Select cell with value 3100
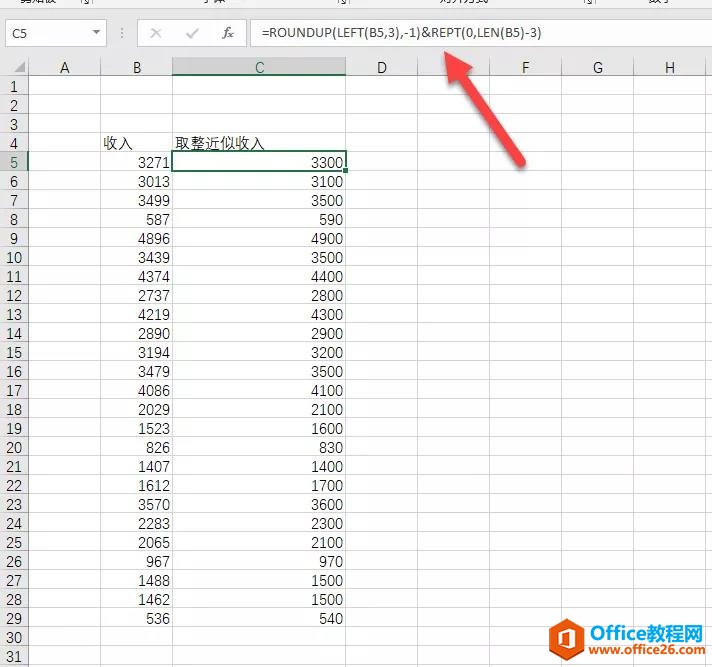This screenshot has width=712, height=667. [x=259, y=181]
